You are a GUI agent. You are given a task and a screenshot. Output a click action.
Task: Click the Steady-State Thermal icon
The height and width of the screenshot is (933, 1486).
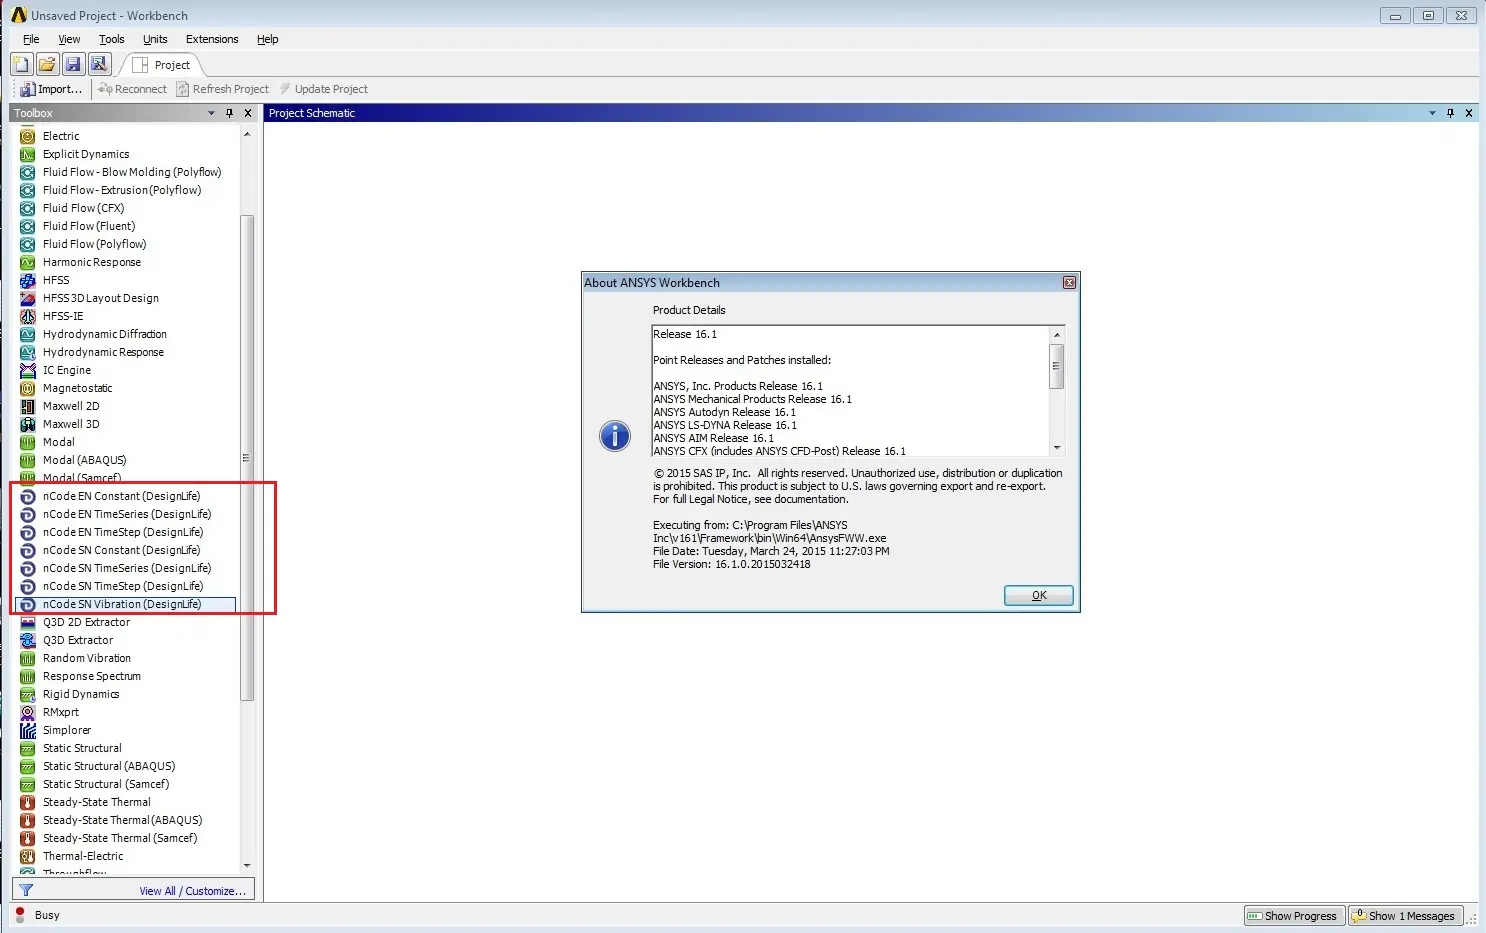(x=28, y=802)
